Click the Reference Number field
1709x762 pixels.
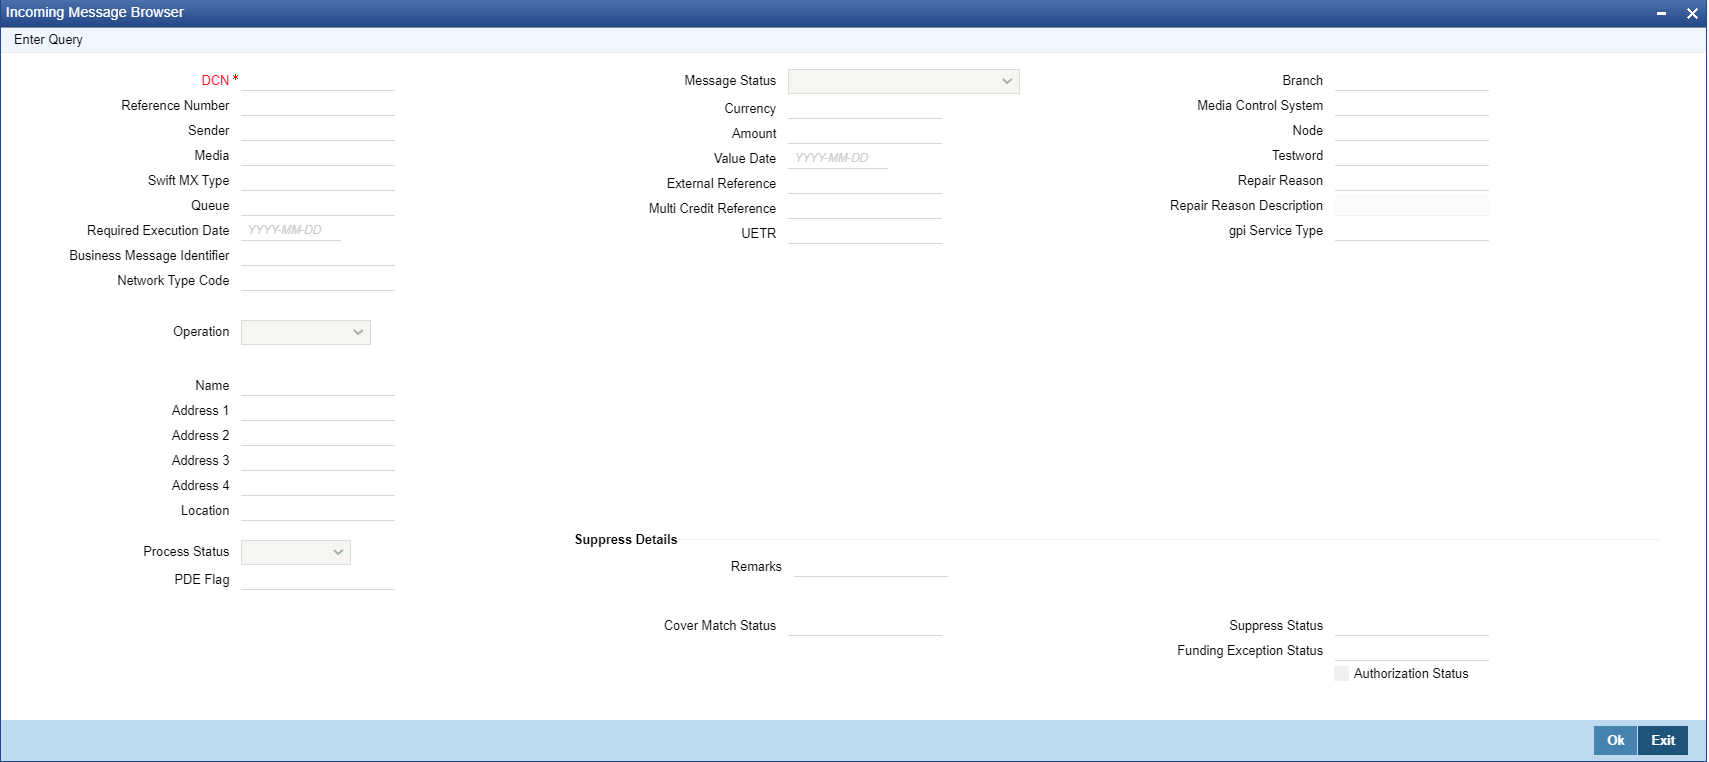[318, 106]
